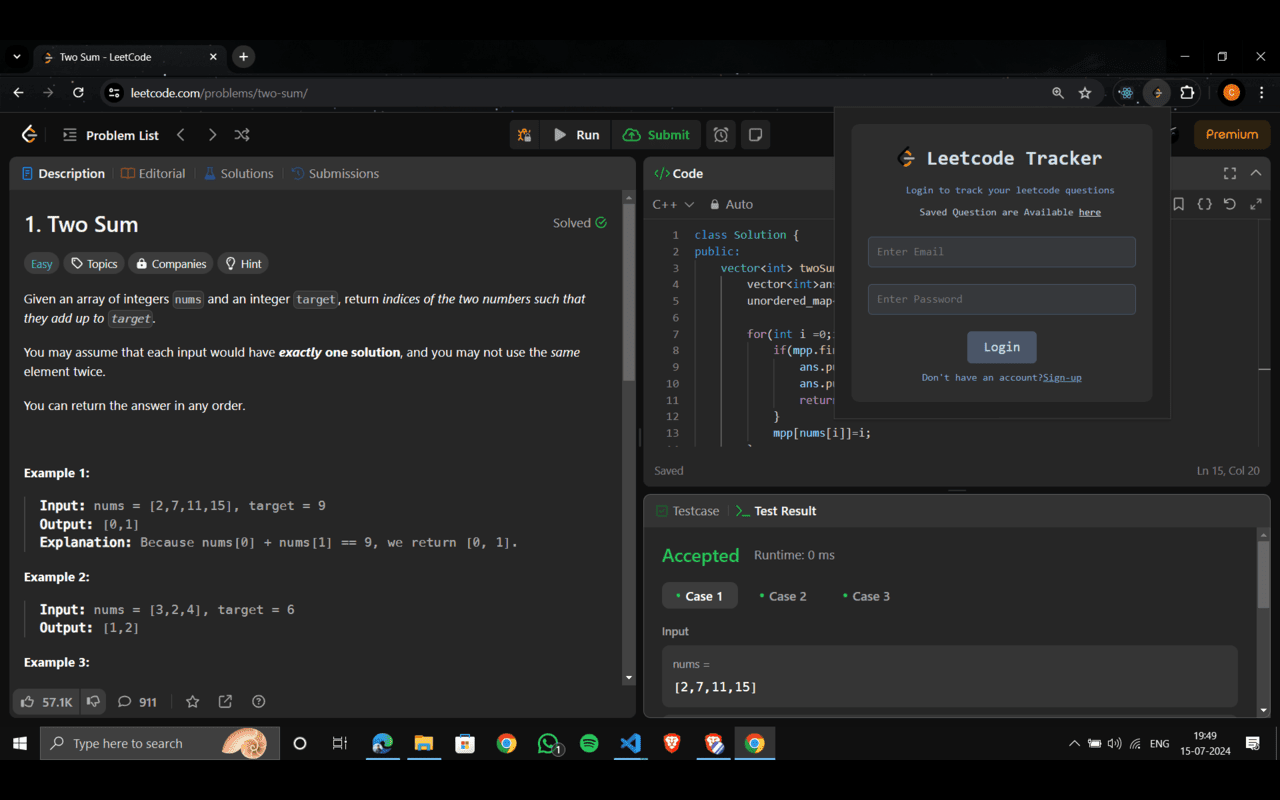Dislike the problem with thumbs down
Screen dimensions: 1280x800
tap(93, 702)
